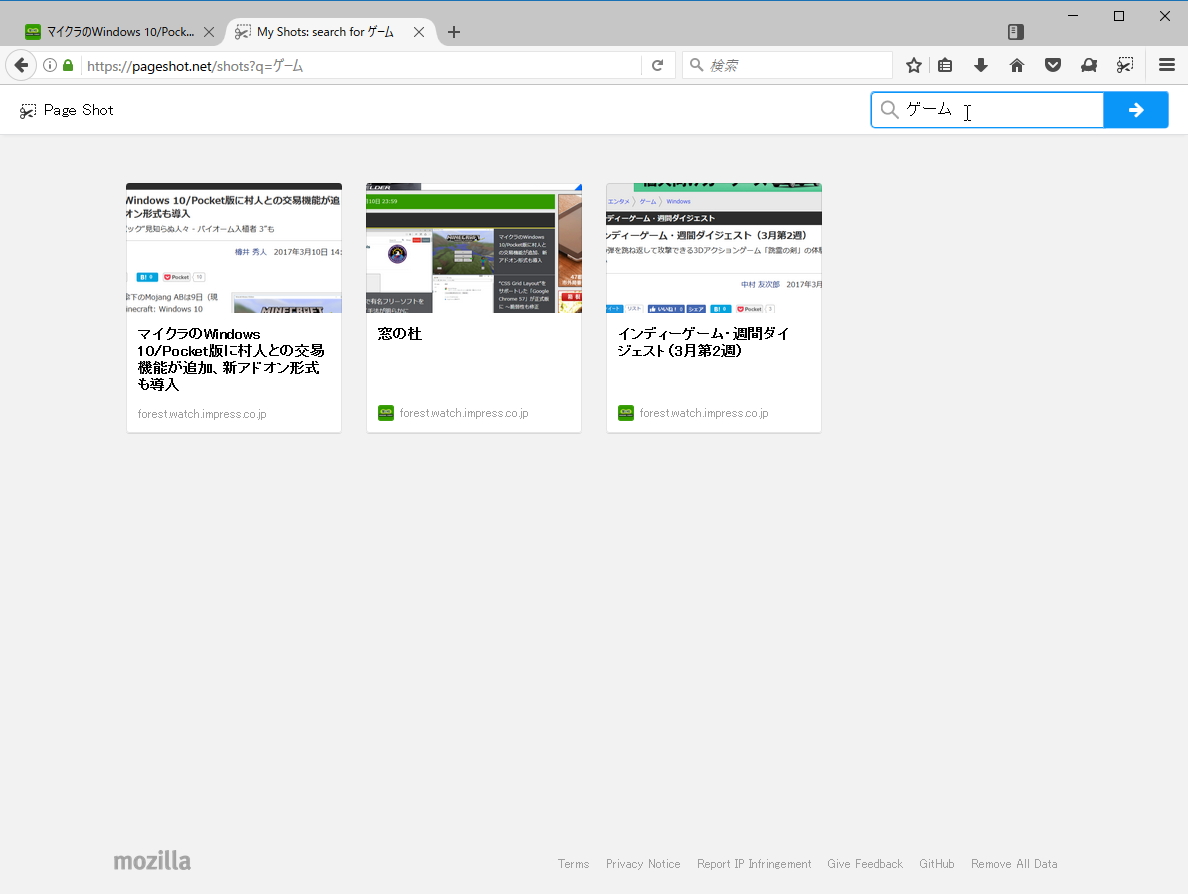Click the Page Shot logo link
The image size is (1188, 894).
pyautogui.click(x=67, y=111)
